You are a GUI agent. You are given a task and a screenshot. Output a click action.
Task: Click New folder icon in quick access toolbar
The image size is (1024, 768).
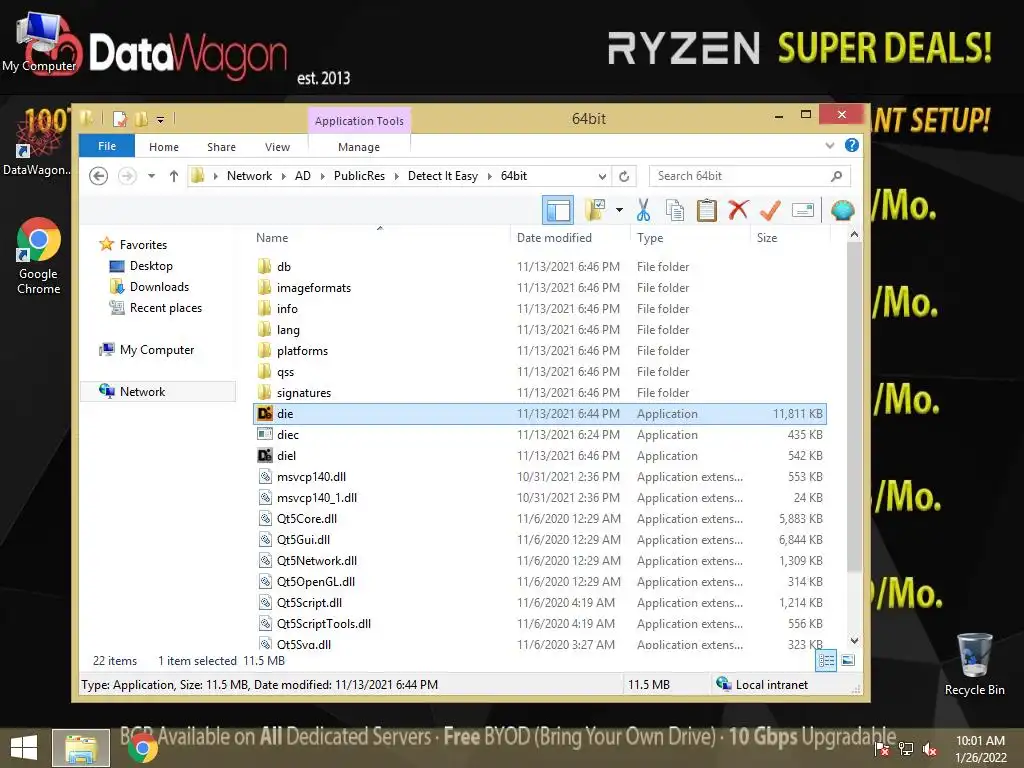[140, 119]
